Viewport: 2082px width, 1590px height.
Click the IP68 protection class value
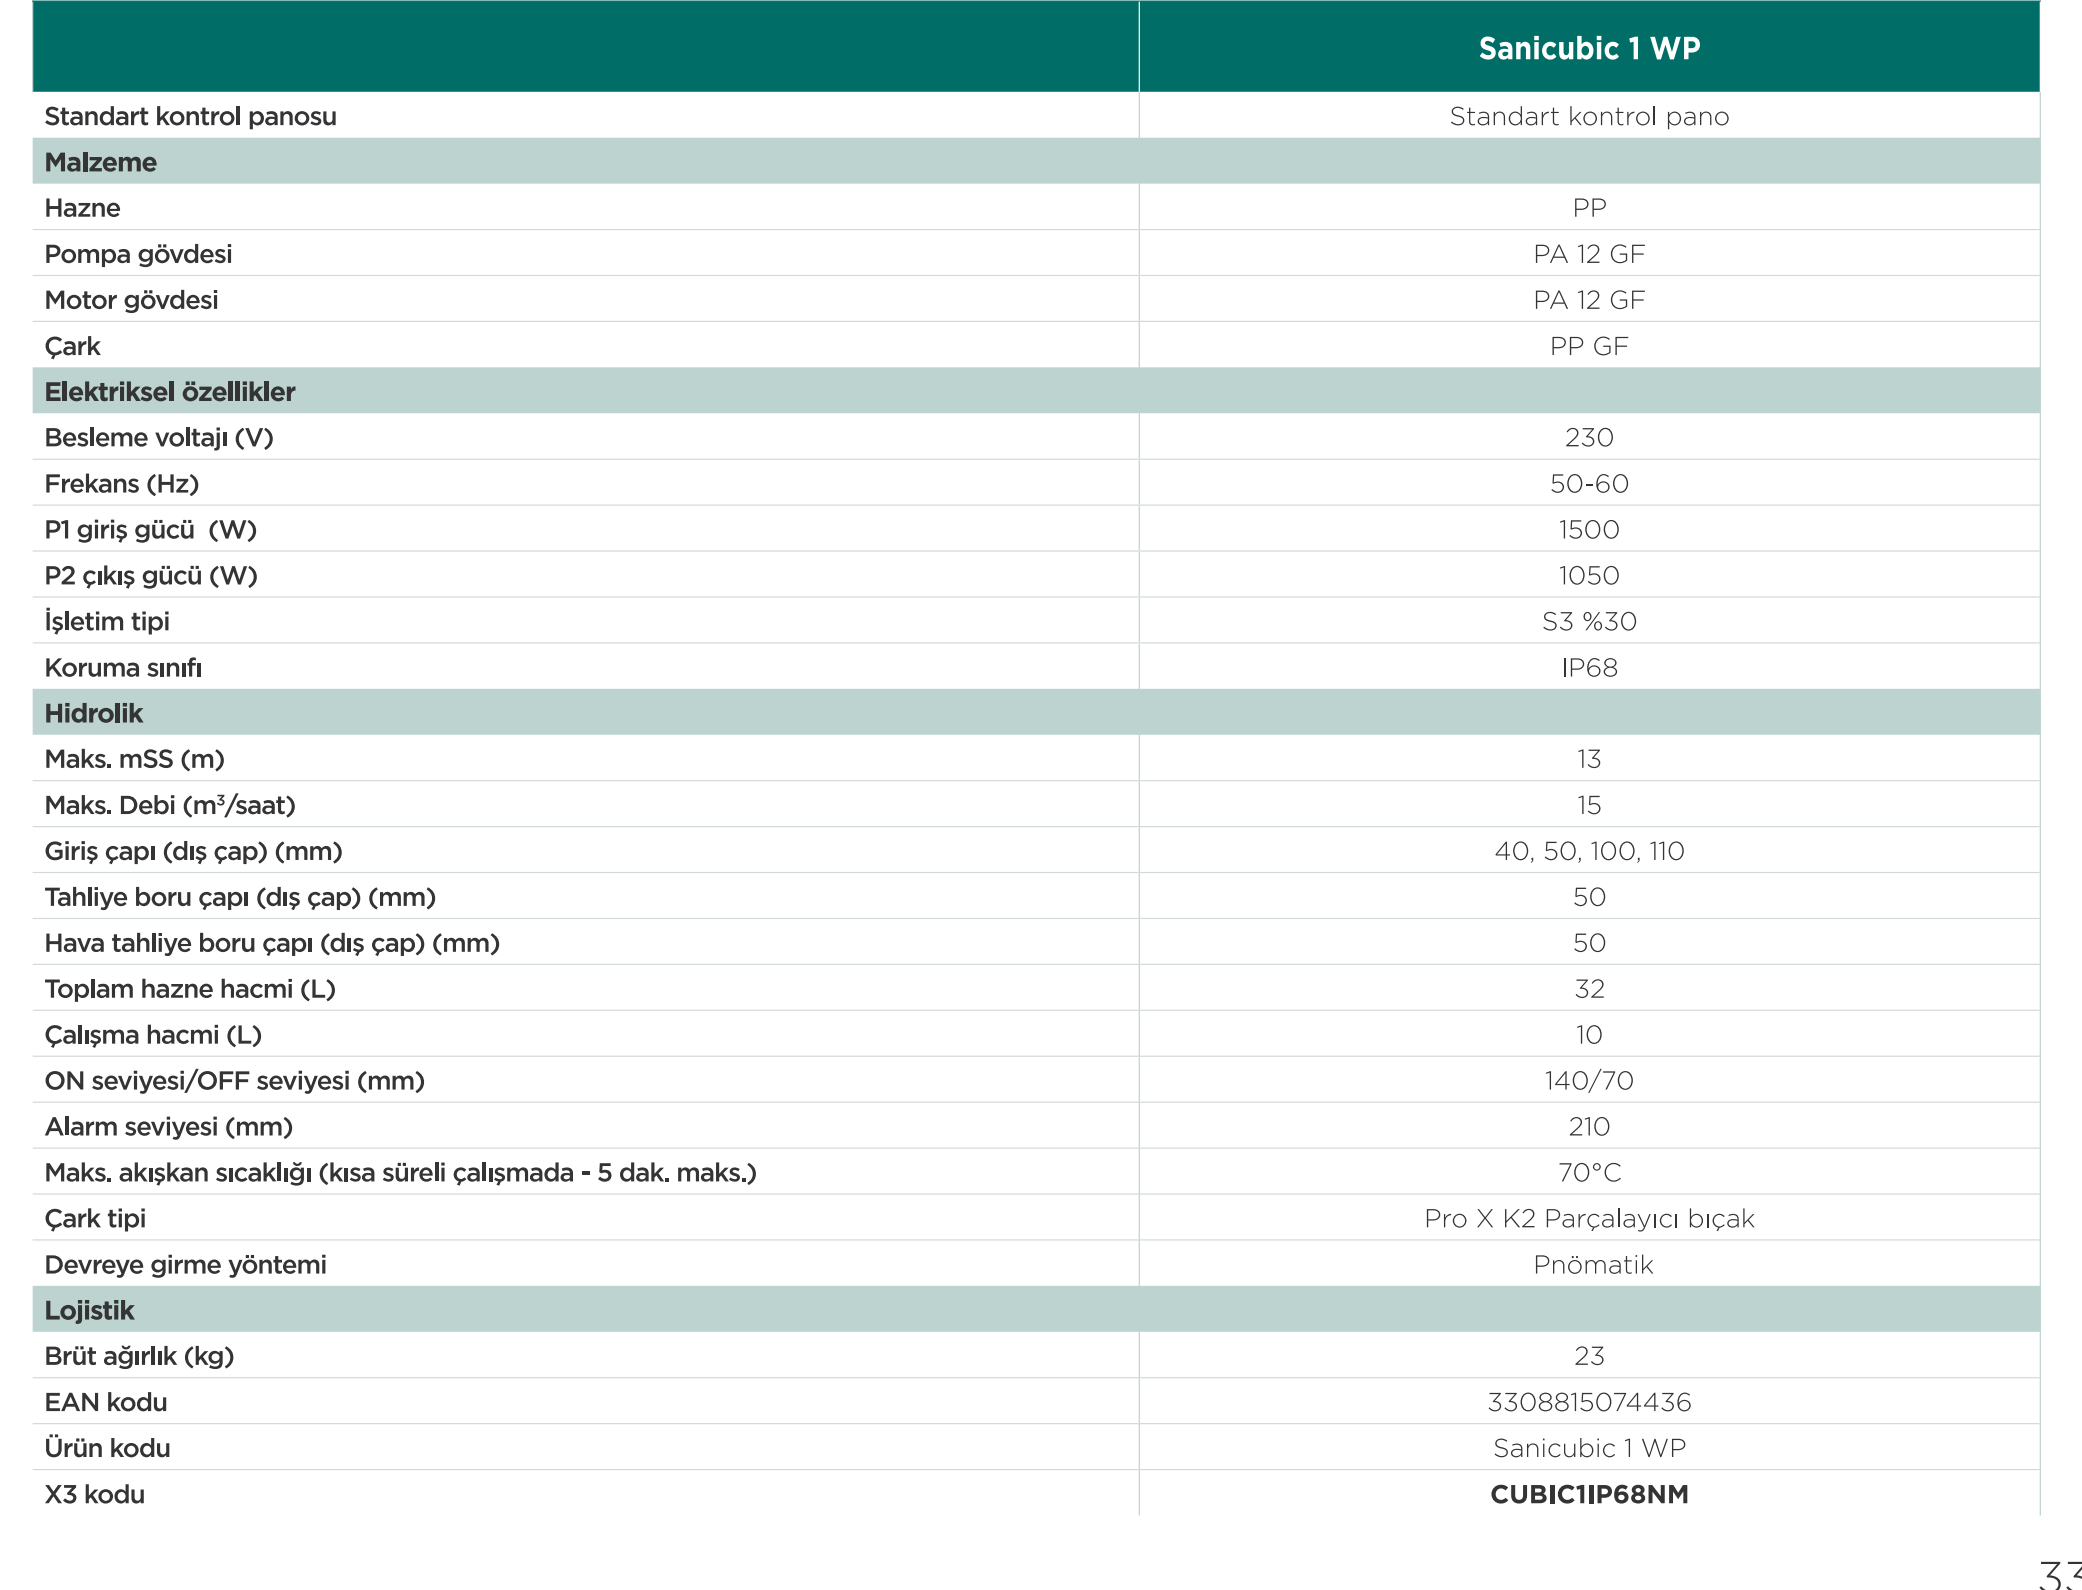point(1589,668)
